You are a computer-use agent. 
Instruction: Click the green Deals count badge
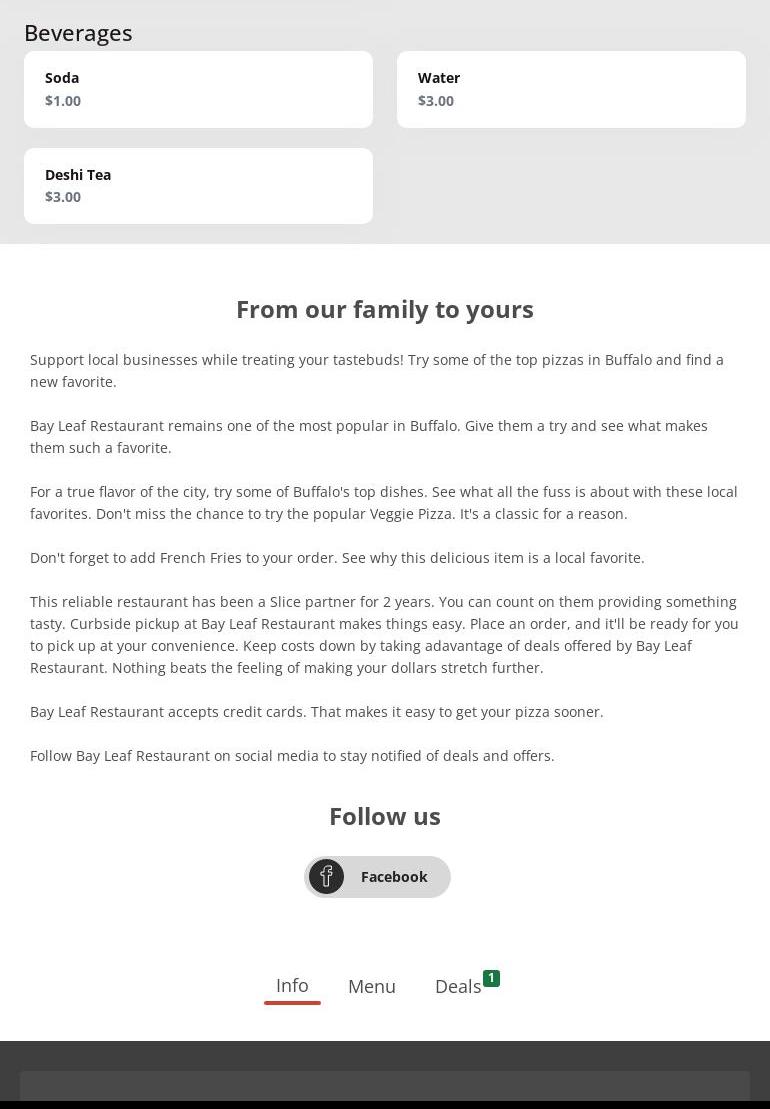click(491, 978)
